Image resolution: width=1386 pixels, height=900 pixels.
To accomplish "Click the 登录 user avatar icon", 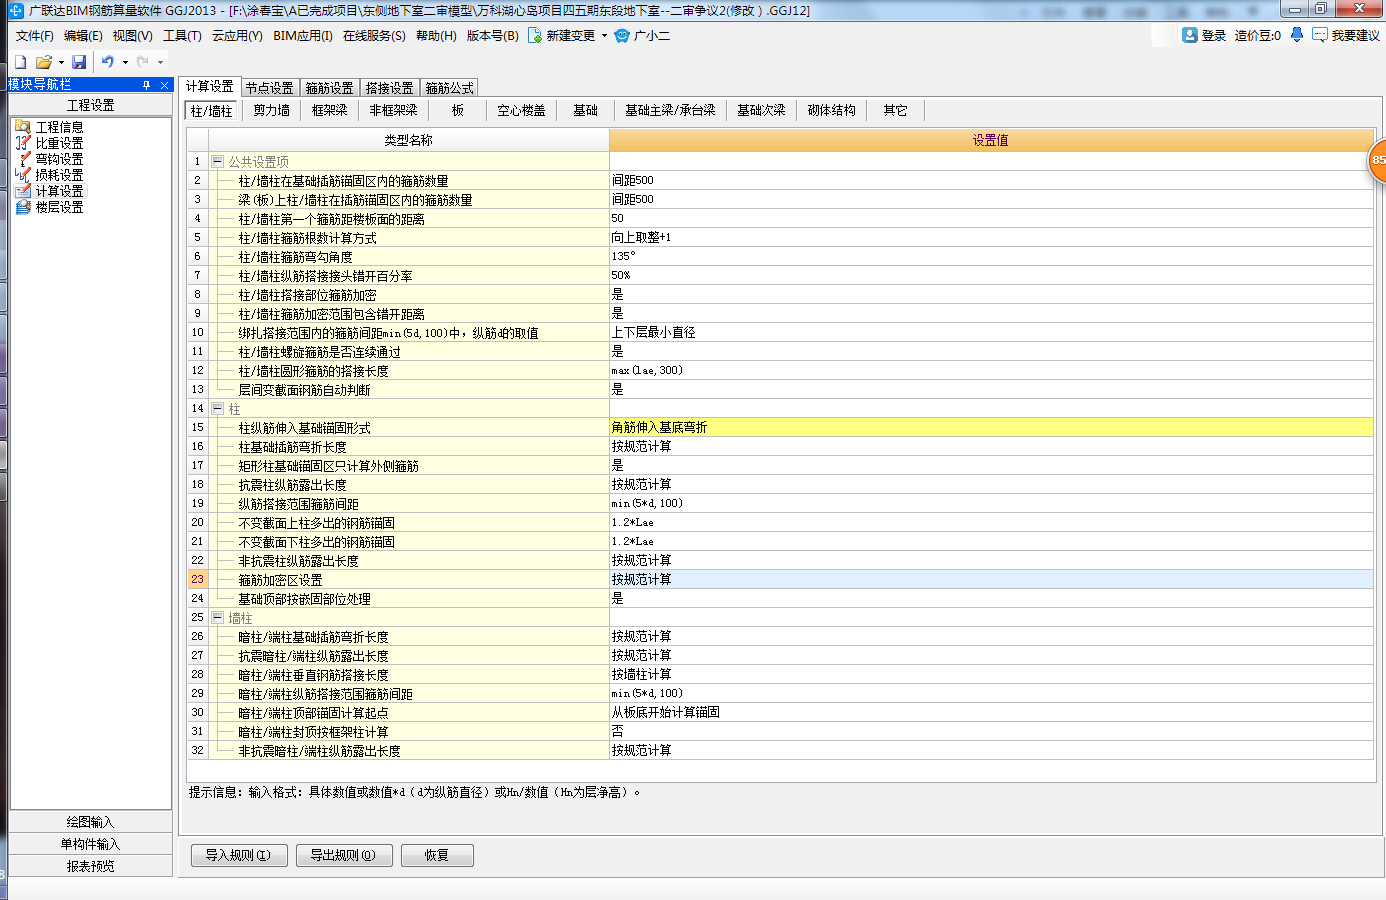I will [x=1190, y=35].
